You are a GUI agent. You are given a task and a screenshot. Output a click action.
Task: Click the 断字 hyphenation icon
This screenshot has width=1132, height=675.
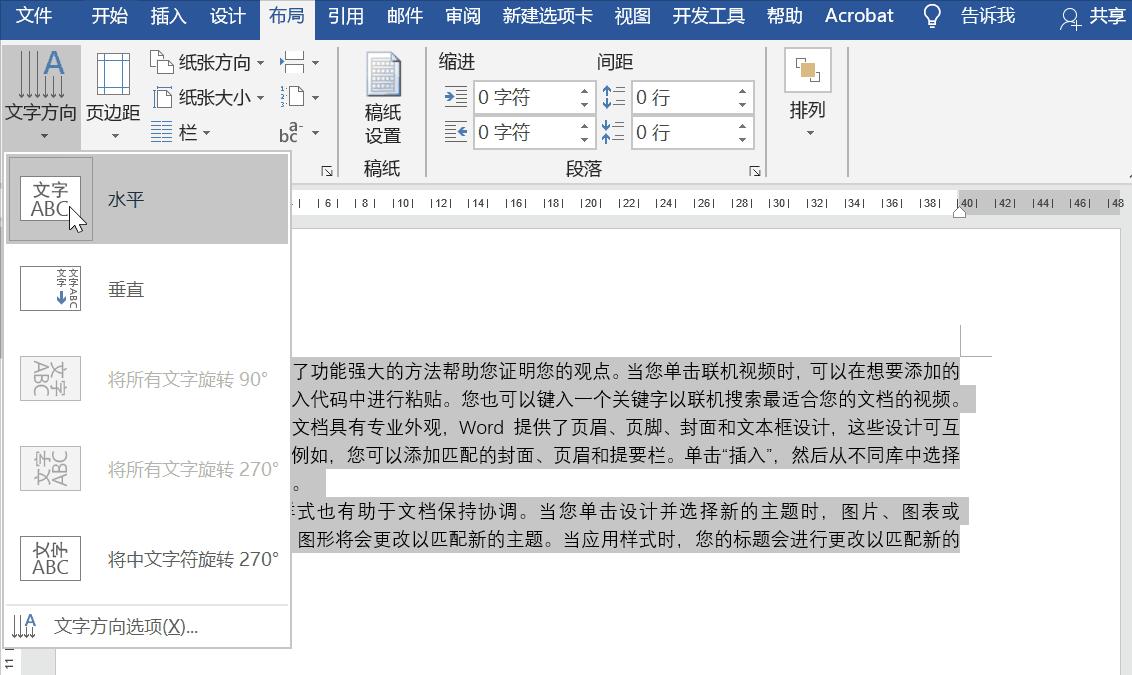coord(290,131)
